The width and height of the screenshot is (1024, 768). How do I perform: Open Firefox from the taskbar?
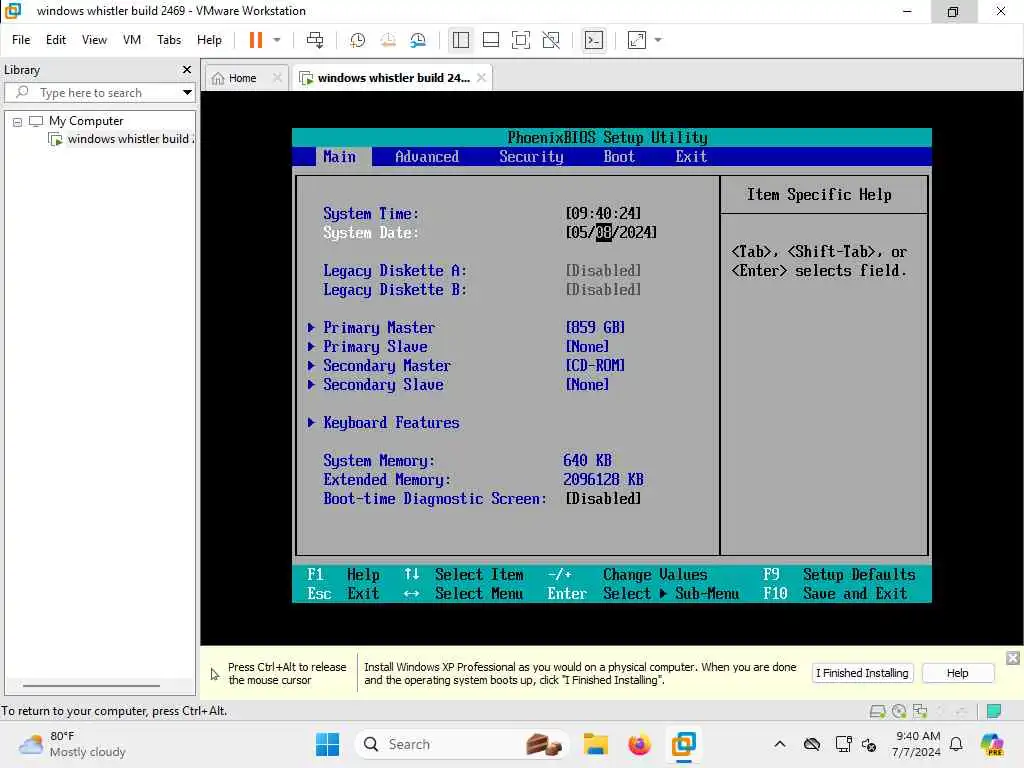(639, 744)
